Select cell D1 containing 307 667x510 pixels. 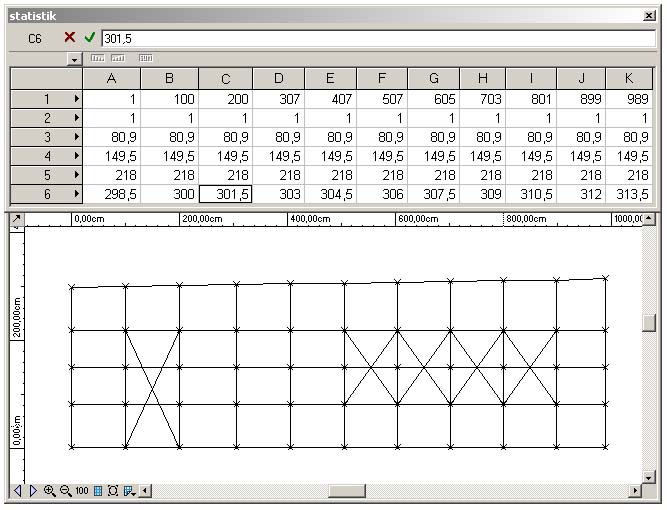coord(279,99)
